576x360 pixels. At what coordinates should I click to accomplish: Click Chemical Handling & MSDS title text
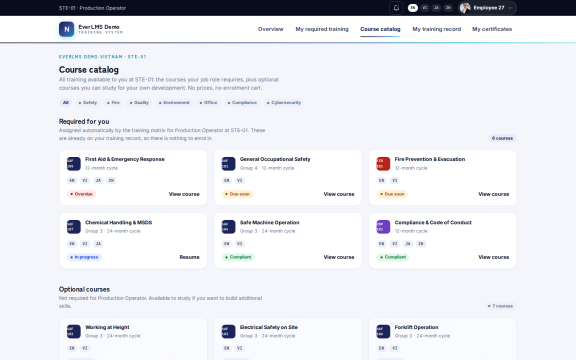click(119, 223)
